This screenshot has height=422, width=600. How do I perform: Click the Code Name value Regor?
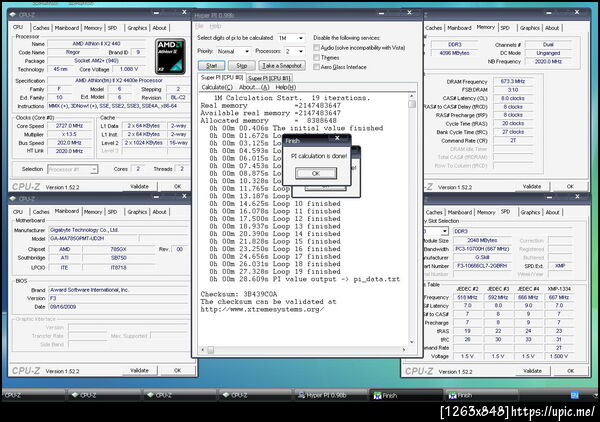(73, 52)
